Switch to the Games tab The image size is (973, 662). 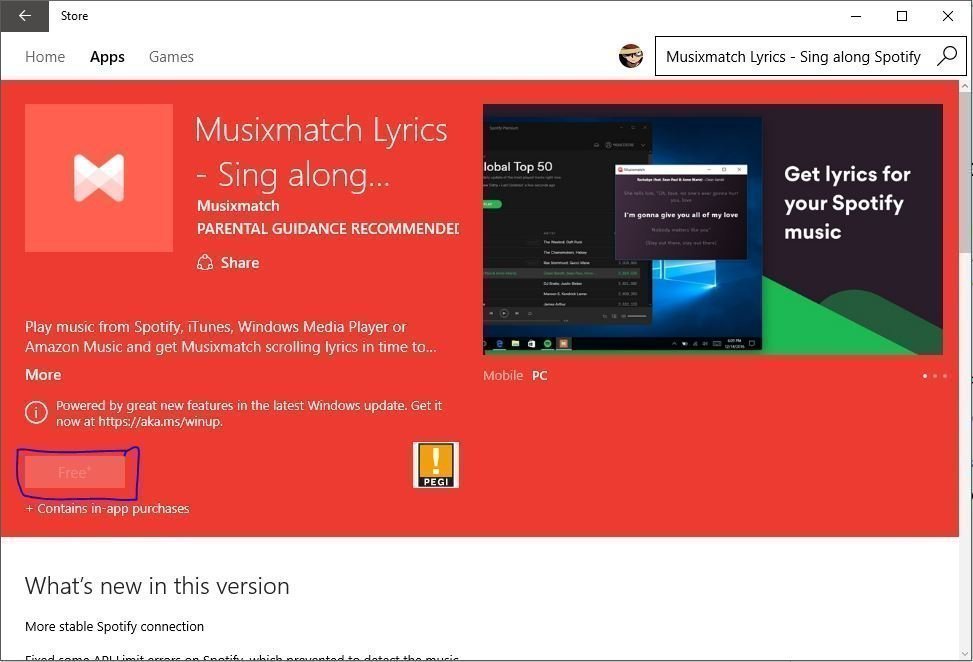point(171,56)
